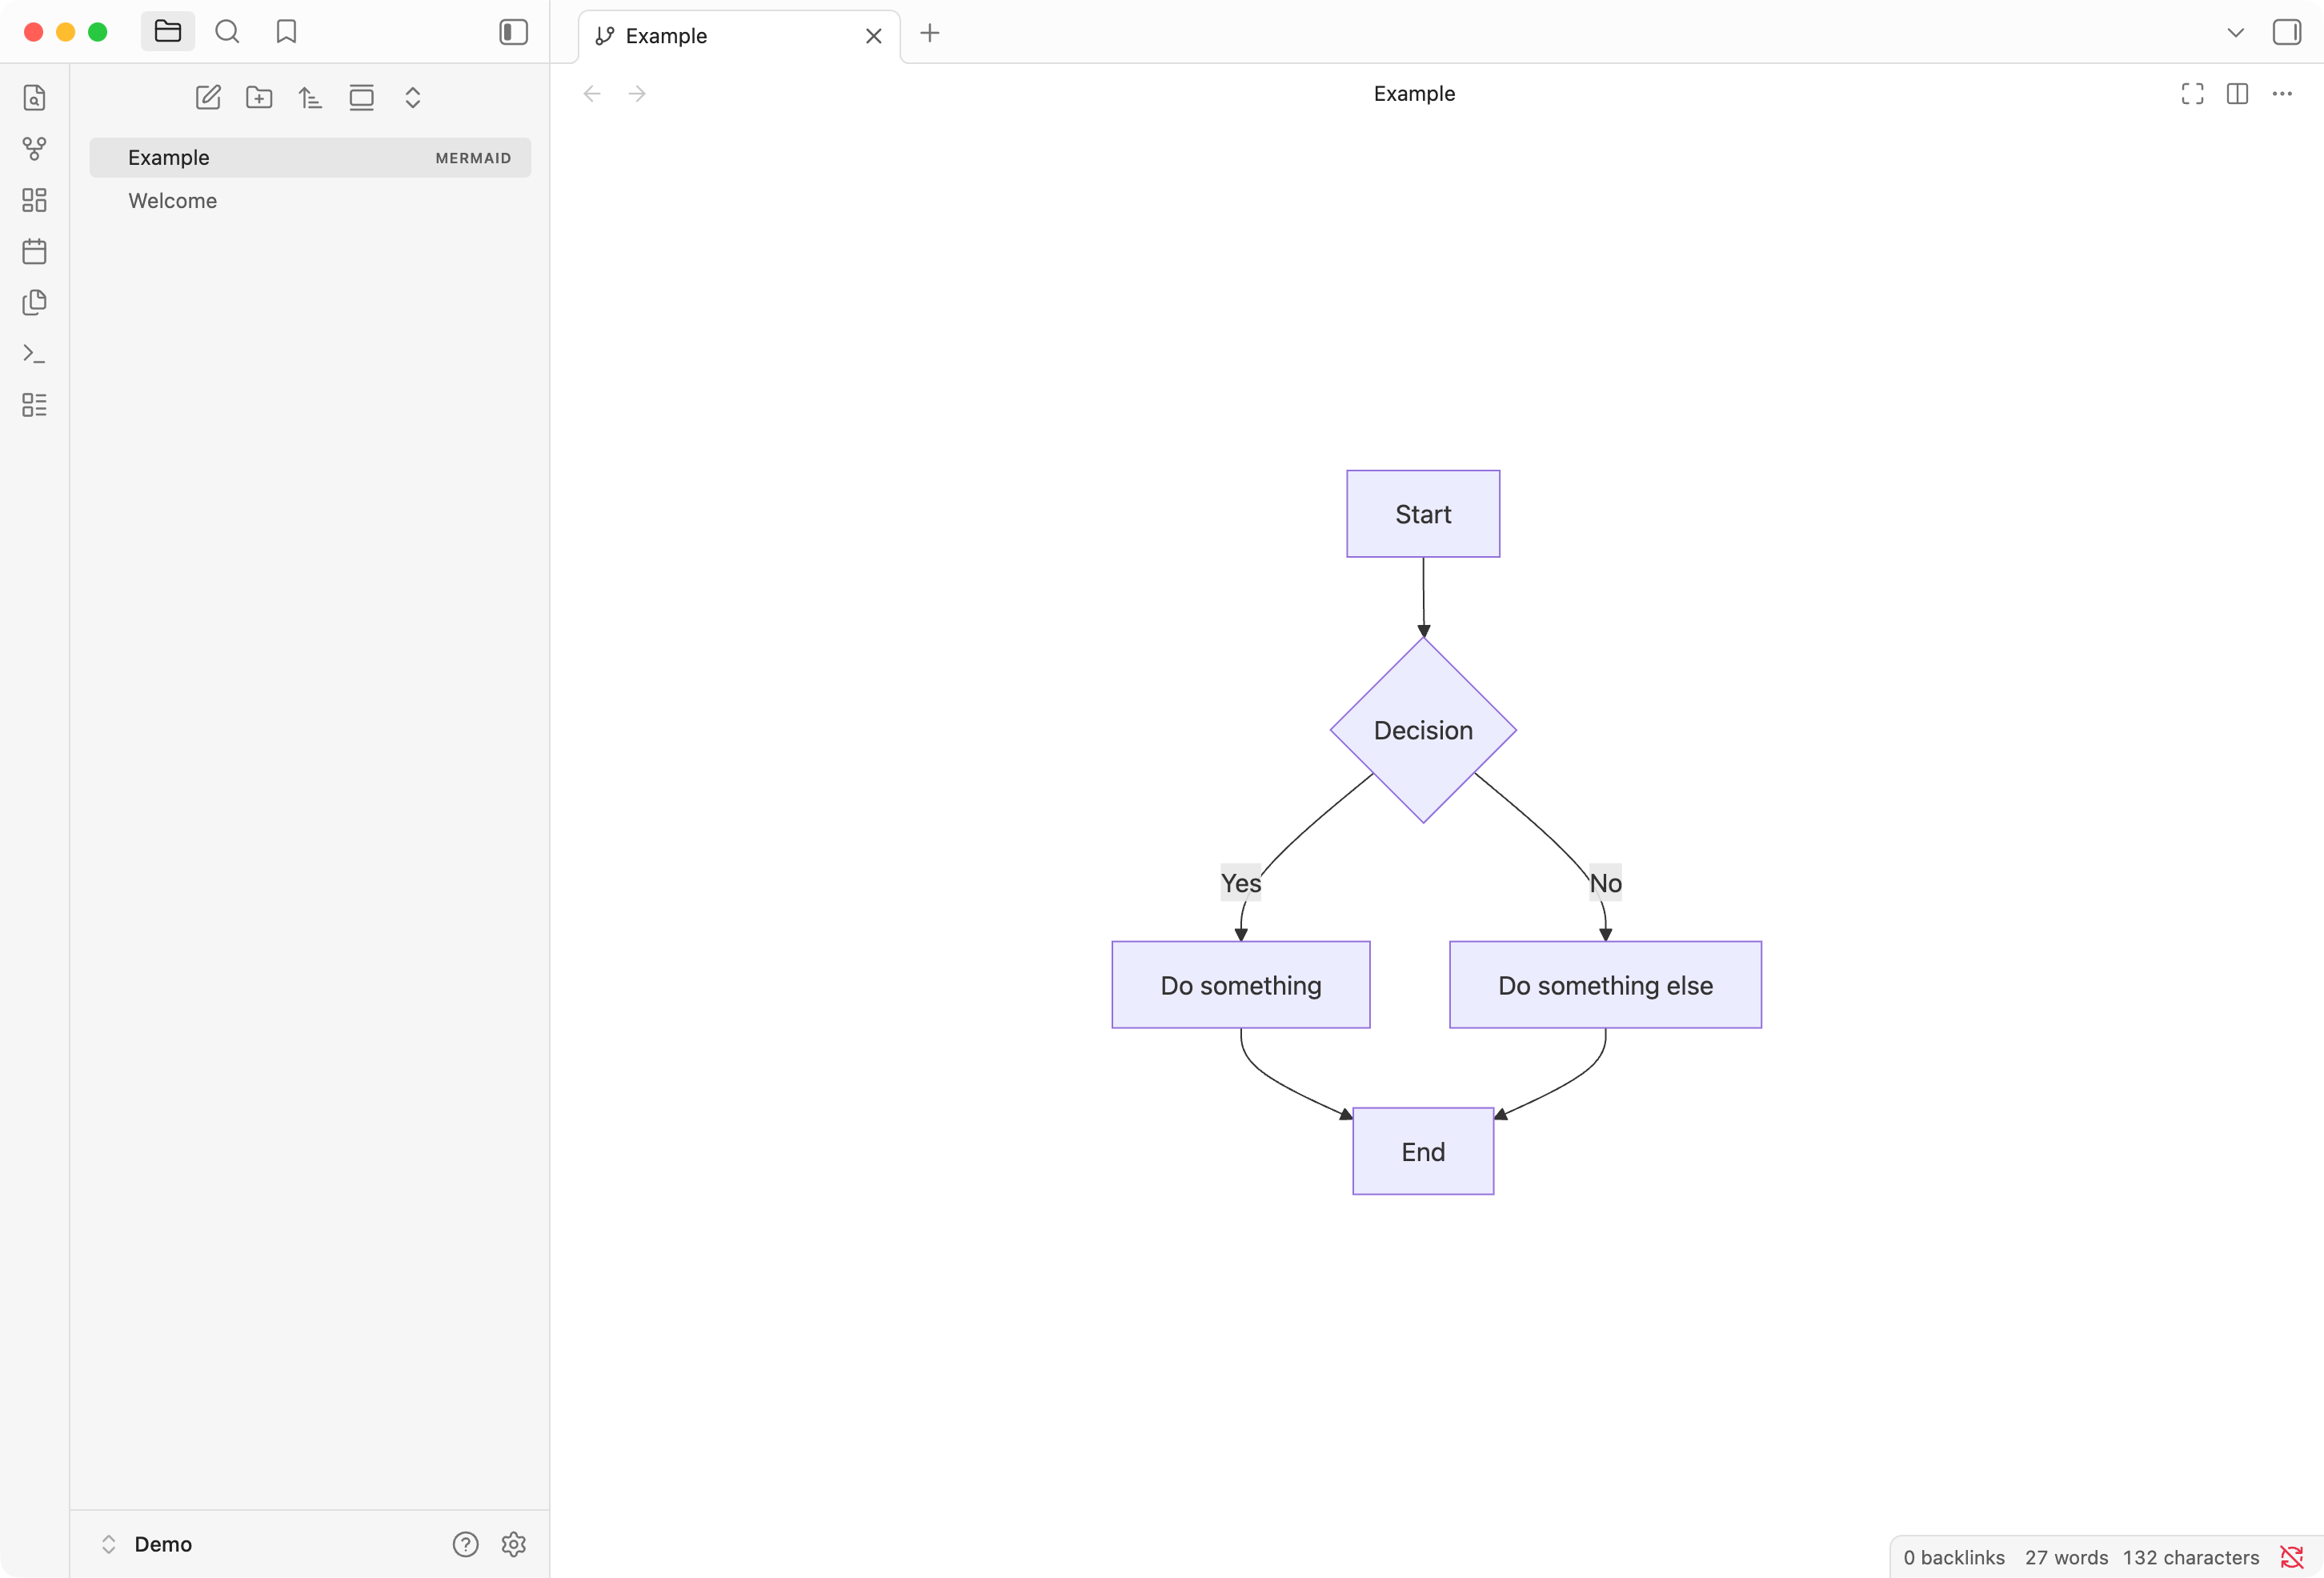
Task: Click the templates ribbon icon
Action: pos(34,302)
